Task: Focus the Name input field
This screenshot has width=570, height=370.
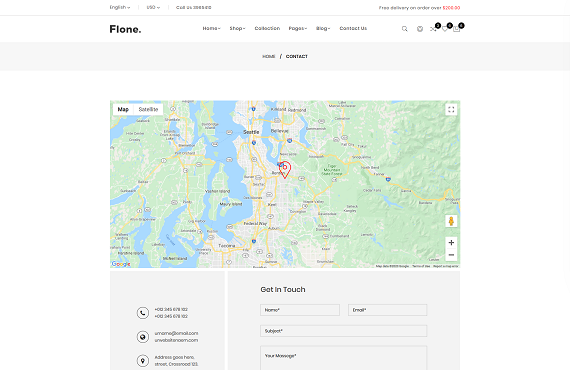Action: (x=300, y=310)
